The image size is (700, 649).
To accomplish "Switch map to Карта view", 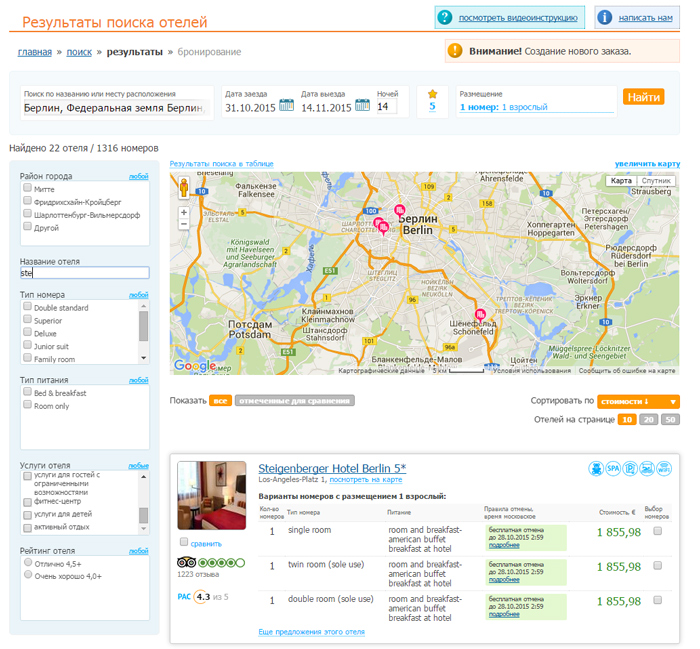I will point(621,181).
